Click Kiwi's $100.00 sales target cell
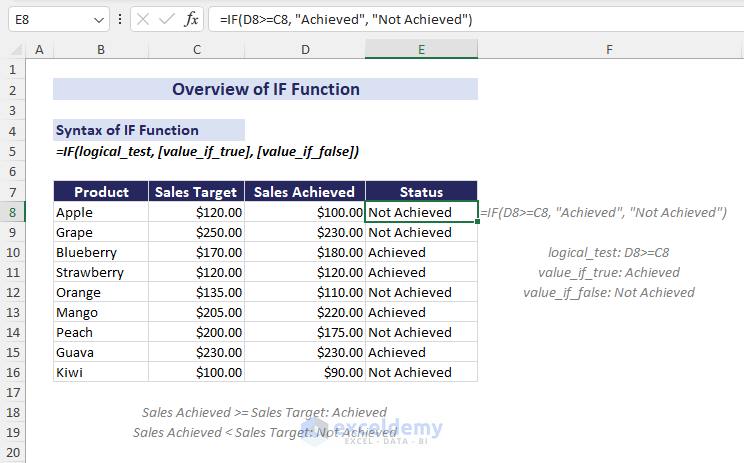Screen dimensions: 744x463 196,372
